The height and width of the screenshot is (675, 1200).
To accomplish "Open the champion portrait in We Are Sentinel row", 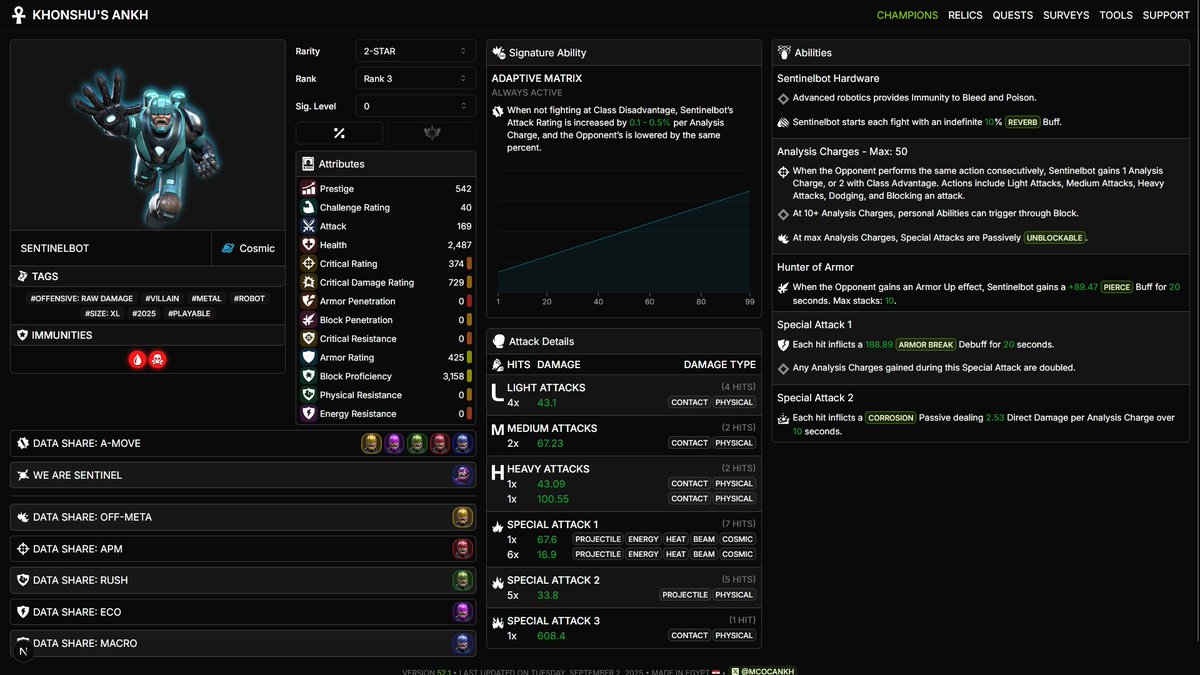I will [x=462, y=475].
